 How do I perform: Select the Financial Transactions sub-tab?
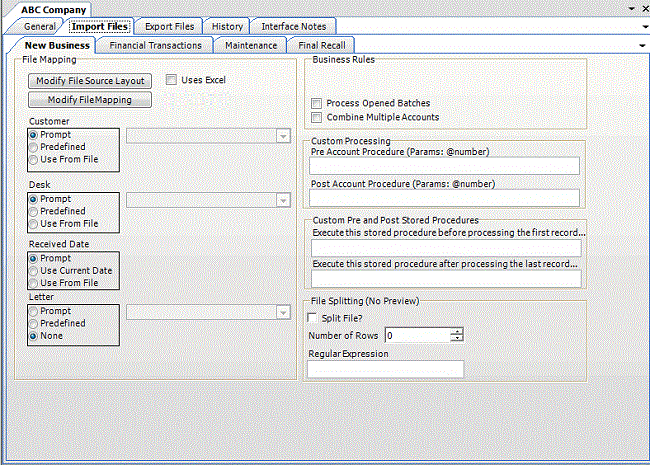click(155, 45)
